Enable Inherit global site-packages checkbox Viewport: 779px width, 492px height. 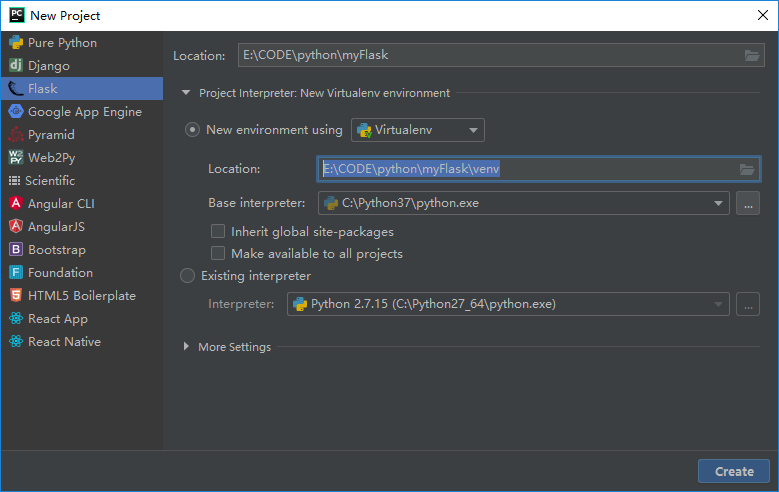coord(218,231)
